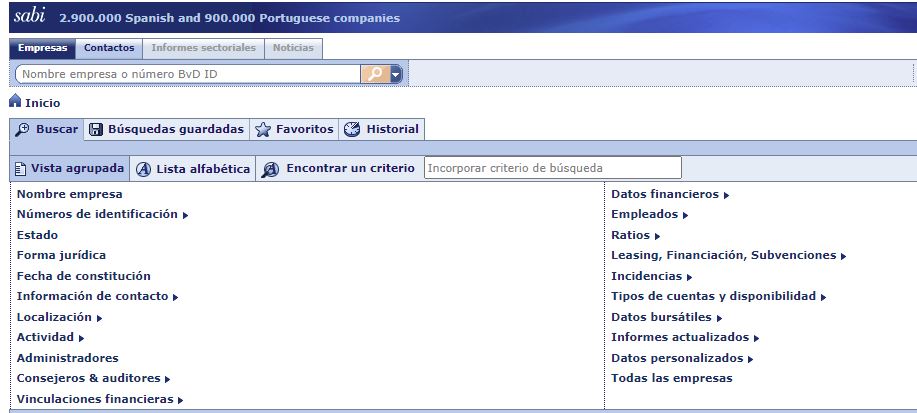Click the Encontrar un criterio icon
This screenshot has width=917, height=413.
pos(270,169)
